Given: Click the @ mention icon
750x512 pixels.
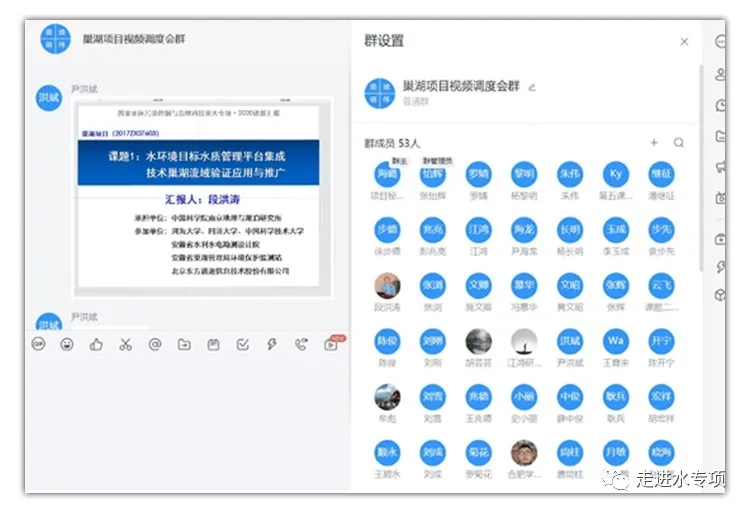Looking at the screenshot, I should coord(155,344).
